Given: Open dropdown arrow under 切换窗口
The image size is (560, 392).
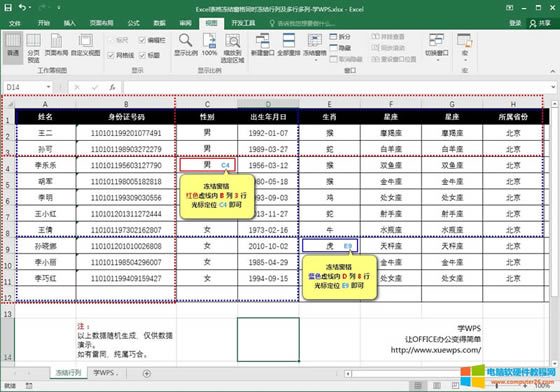Looking at the screenshot, I should 437,60.
